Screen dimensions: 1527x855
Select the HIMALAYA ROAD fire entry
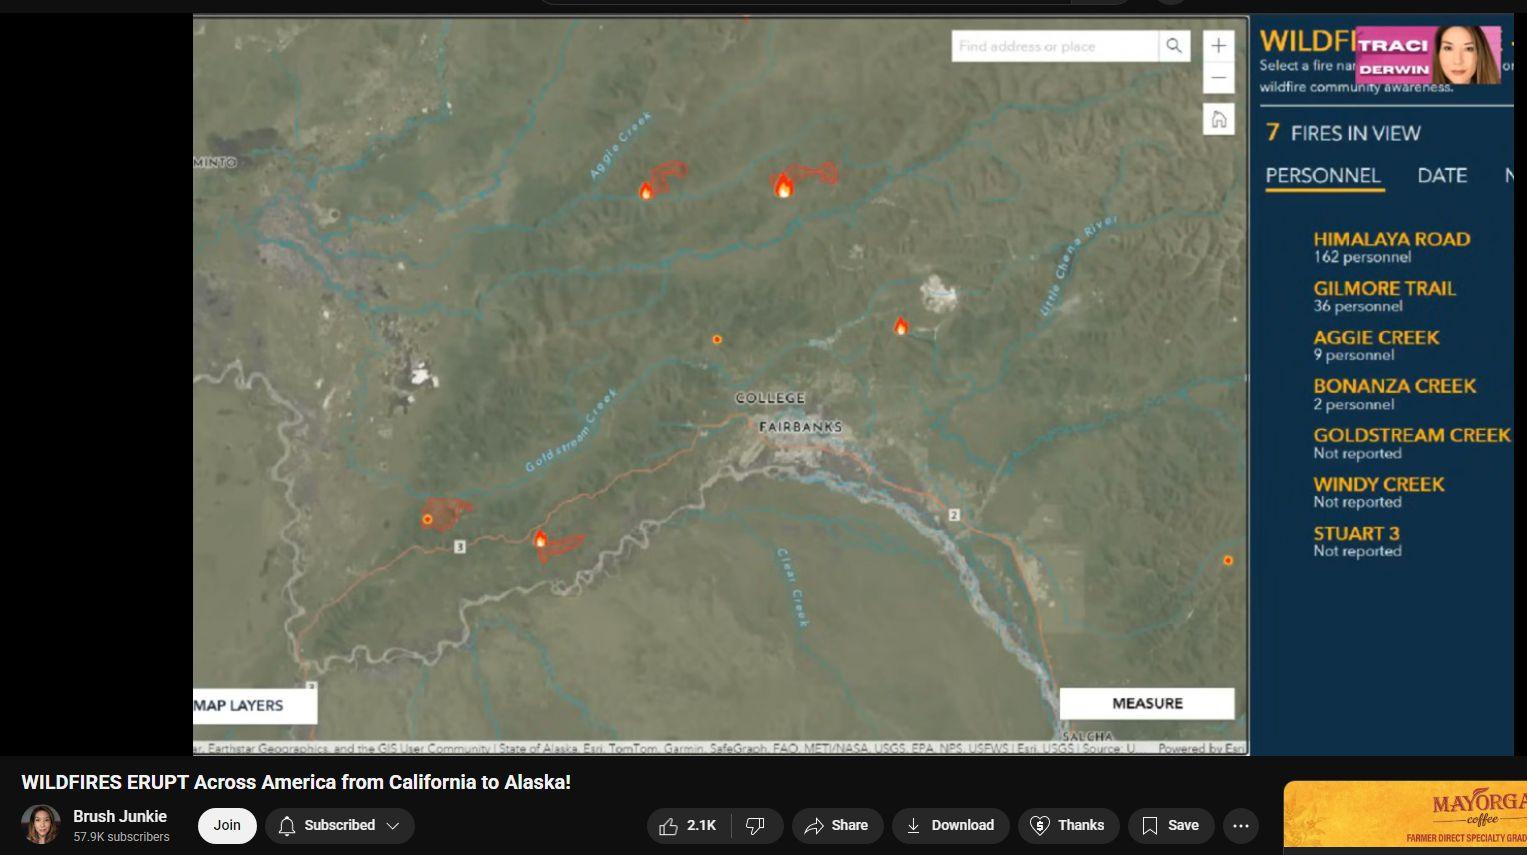(1391, 247)
